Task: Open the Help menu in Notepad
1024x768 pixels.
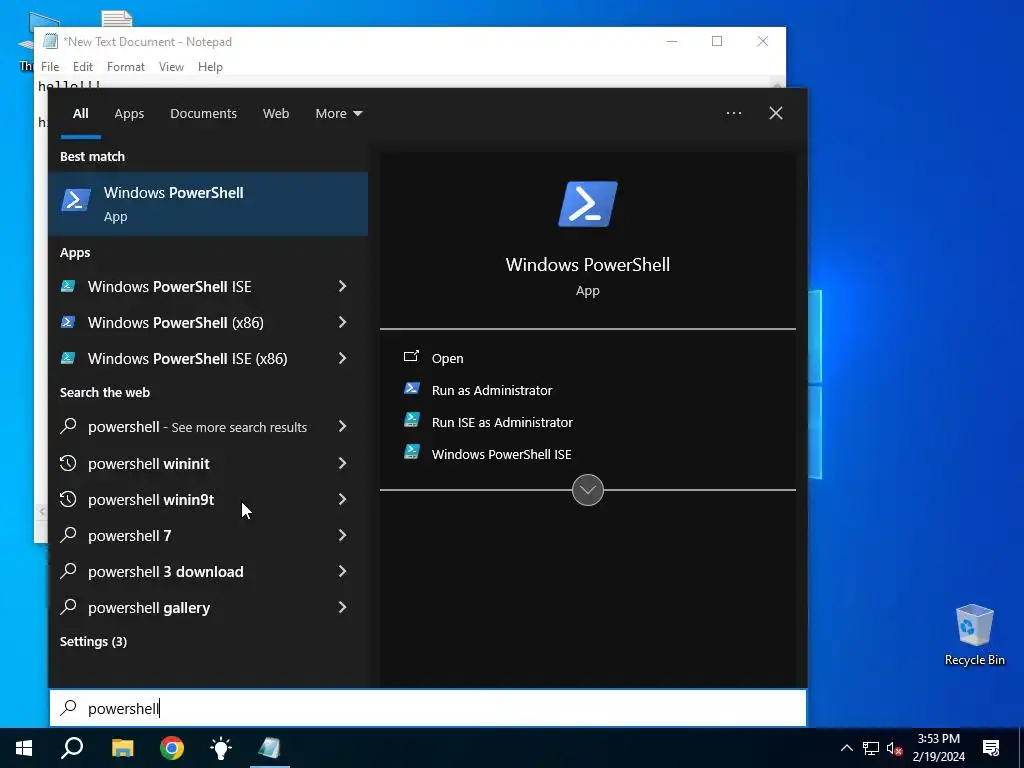Action: 210,67
